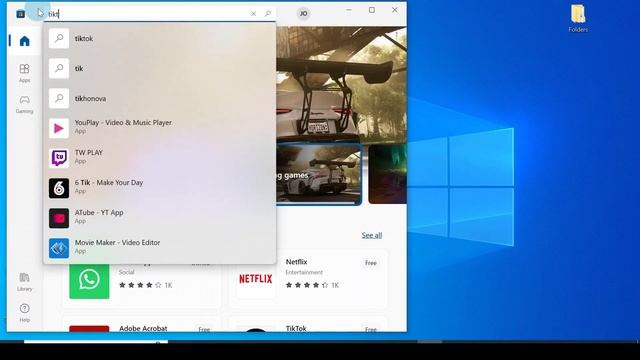The height and width of the screenshot is (360, 640).
Task: Select the 'tiktok' search suggestion
Action: tap(160, 38)
